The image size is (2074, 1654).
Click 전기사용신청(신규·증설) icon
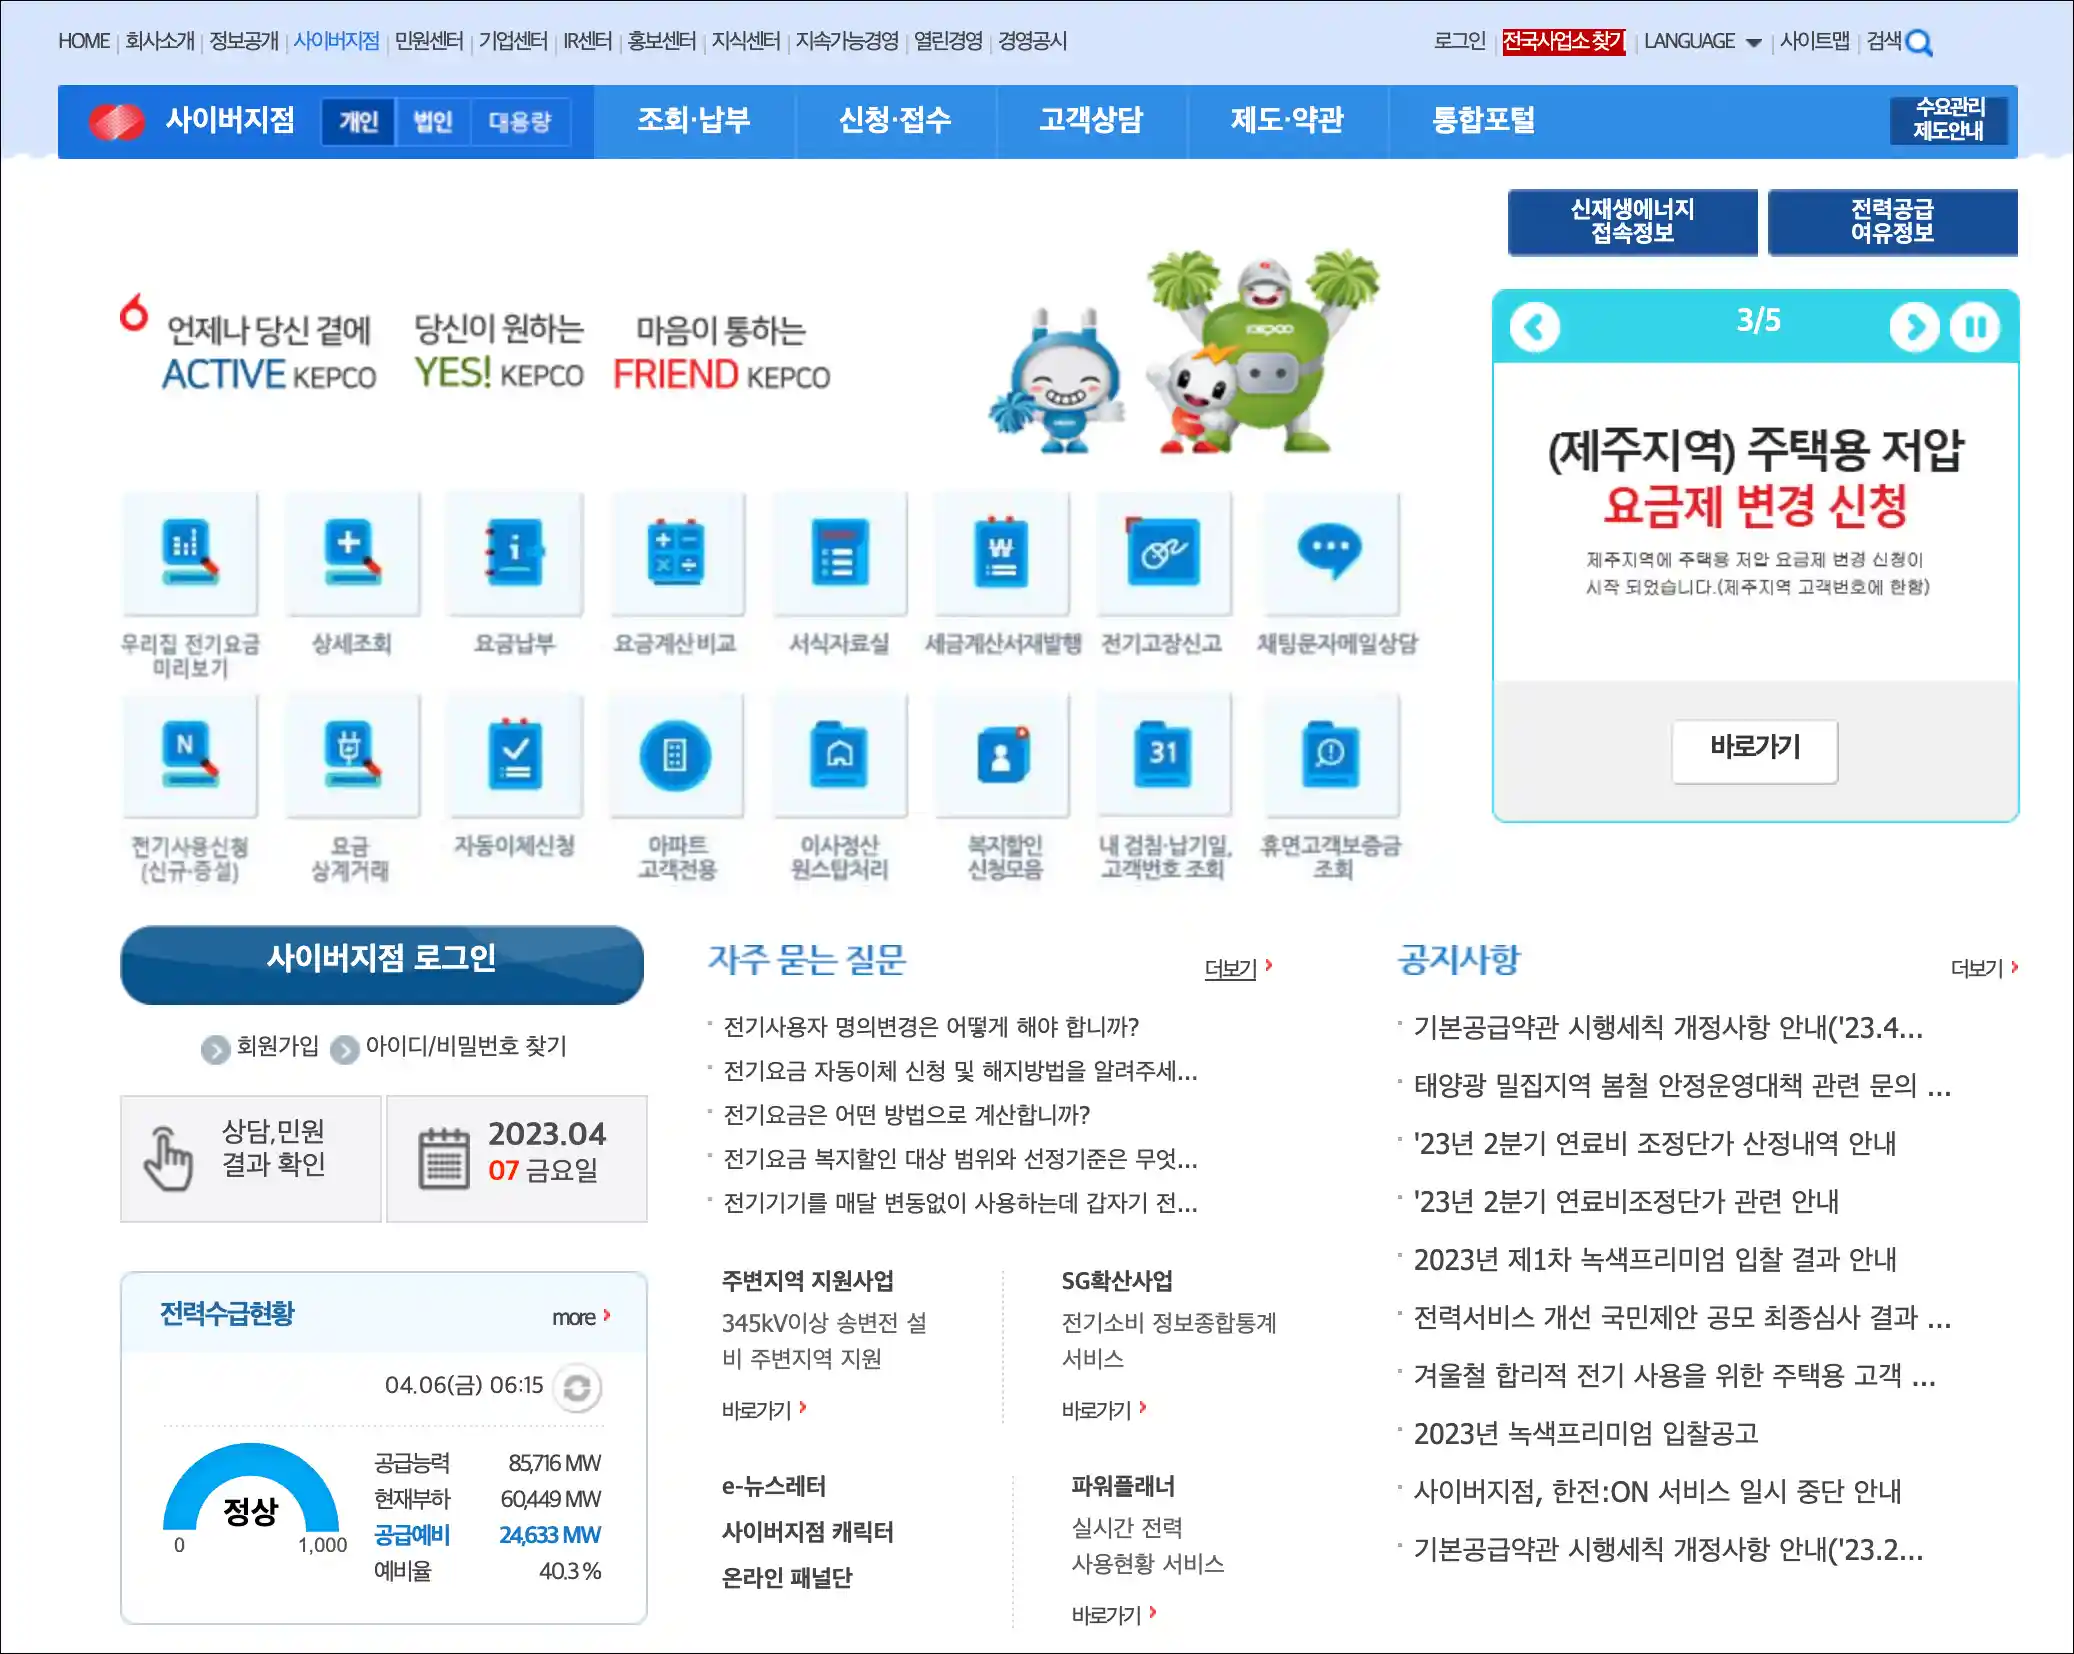point(190,756)
